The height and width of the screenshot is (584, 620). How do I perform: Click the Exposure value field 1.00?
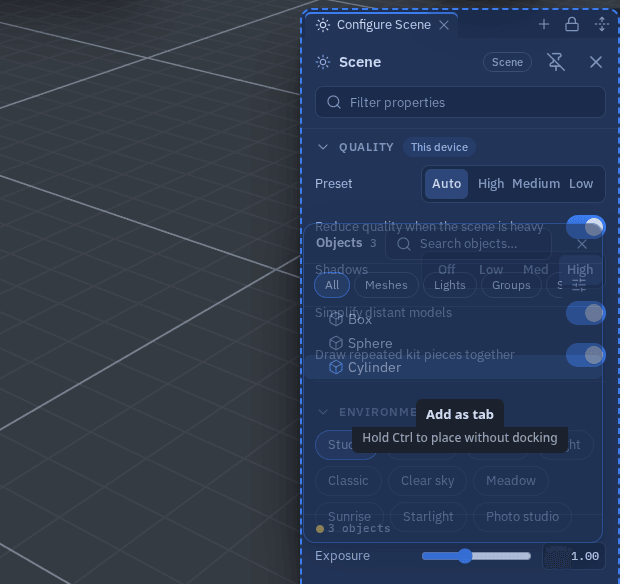click(574, 556)
